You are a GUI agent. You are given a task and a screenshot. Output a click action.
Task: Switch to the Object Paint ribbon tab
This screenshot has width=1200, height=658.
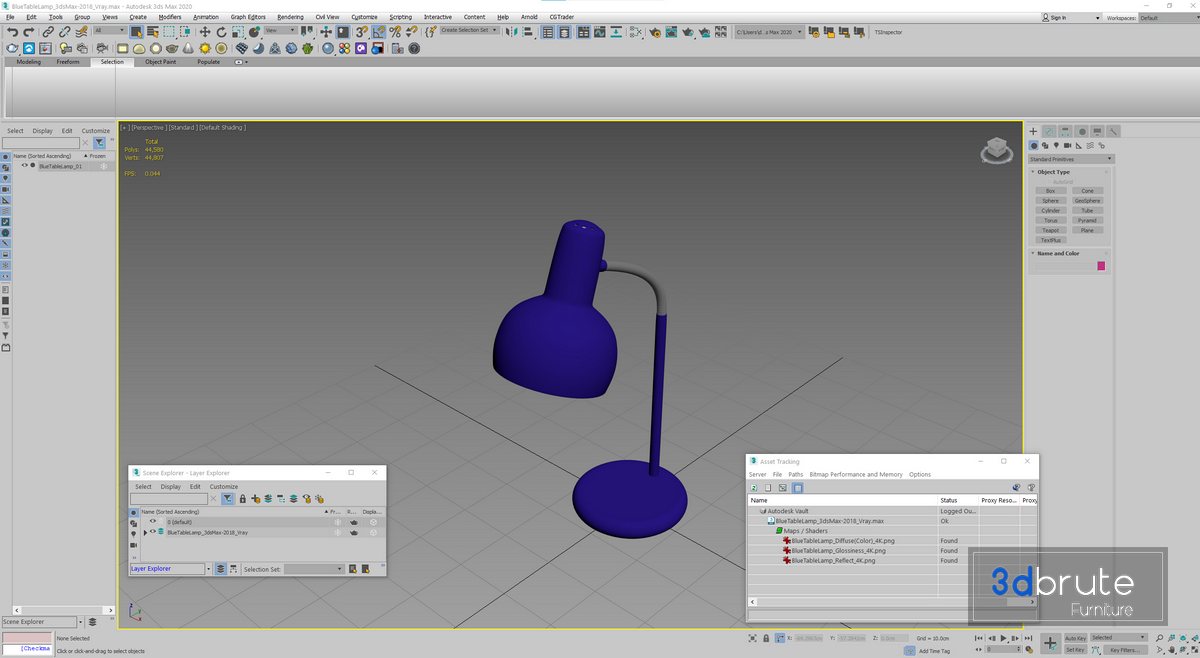(x=160, y=62)
